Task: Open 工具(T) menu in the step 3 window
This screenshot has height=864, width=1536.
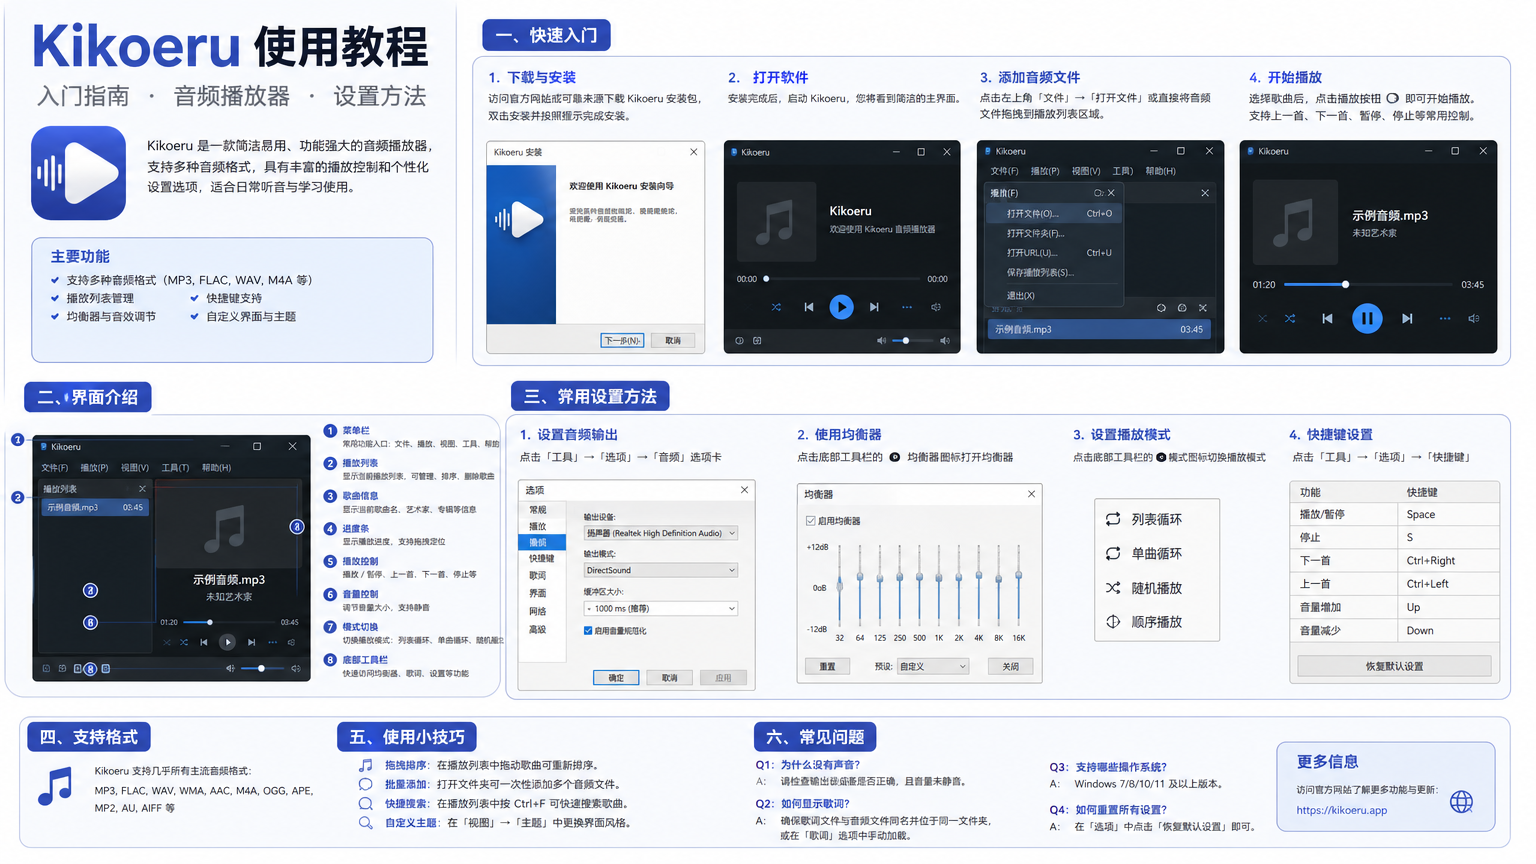Action: (1123, 171)
